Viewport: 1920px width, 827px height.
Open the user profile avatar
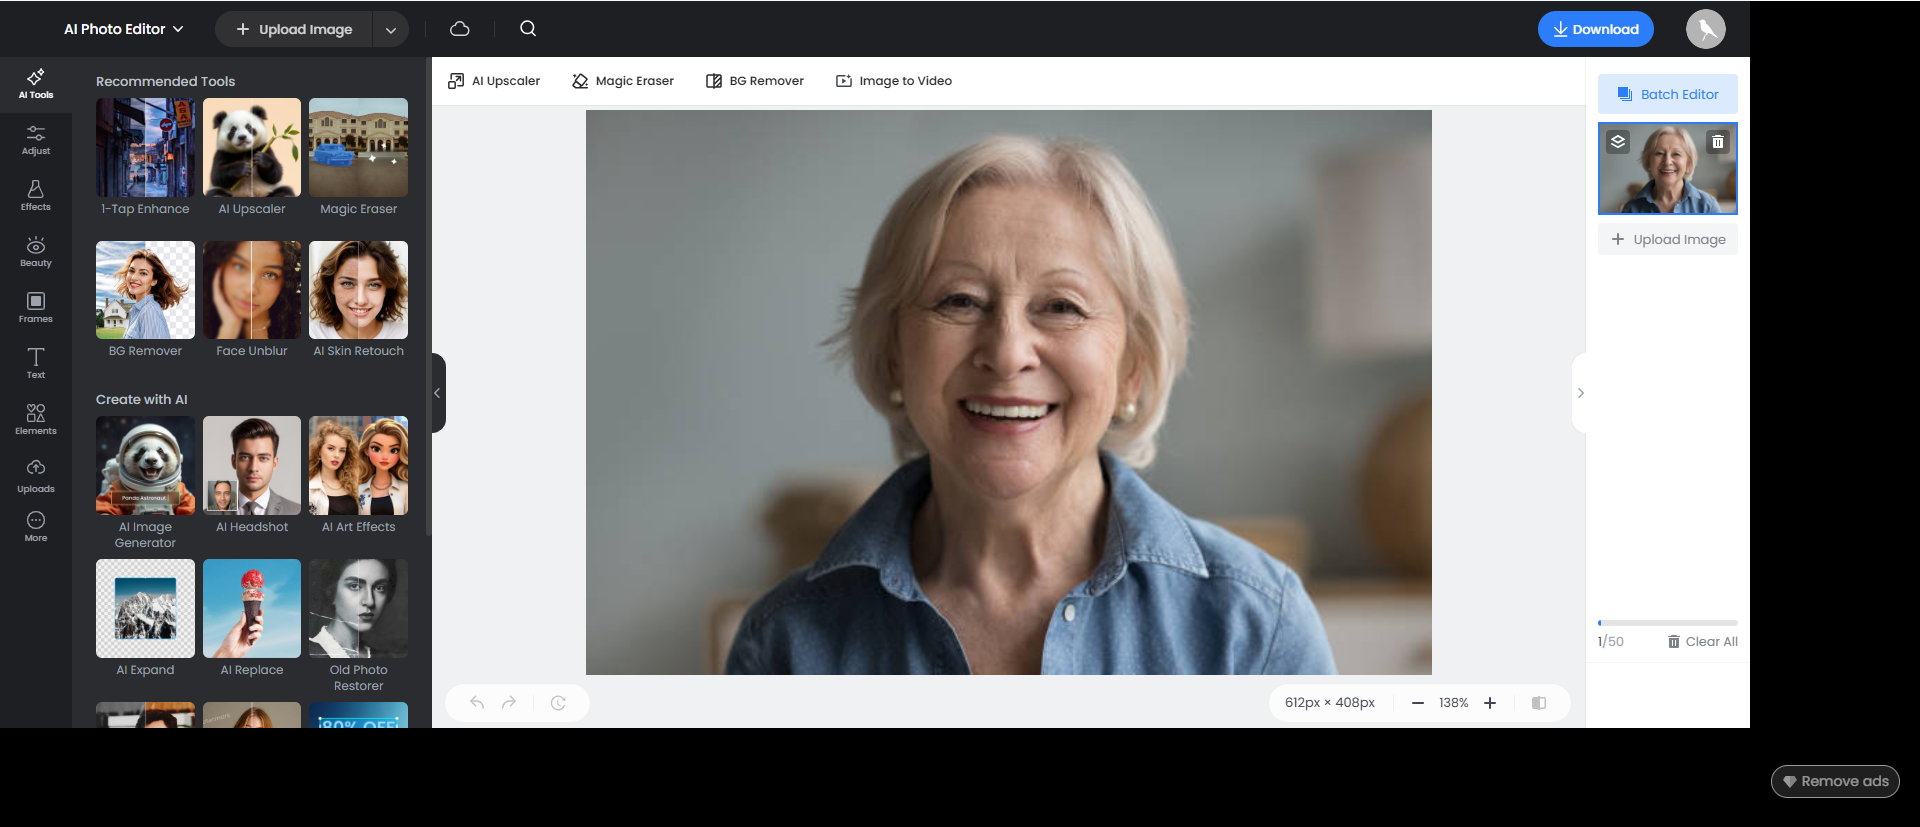1706,29
